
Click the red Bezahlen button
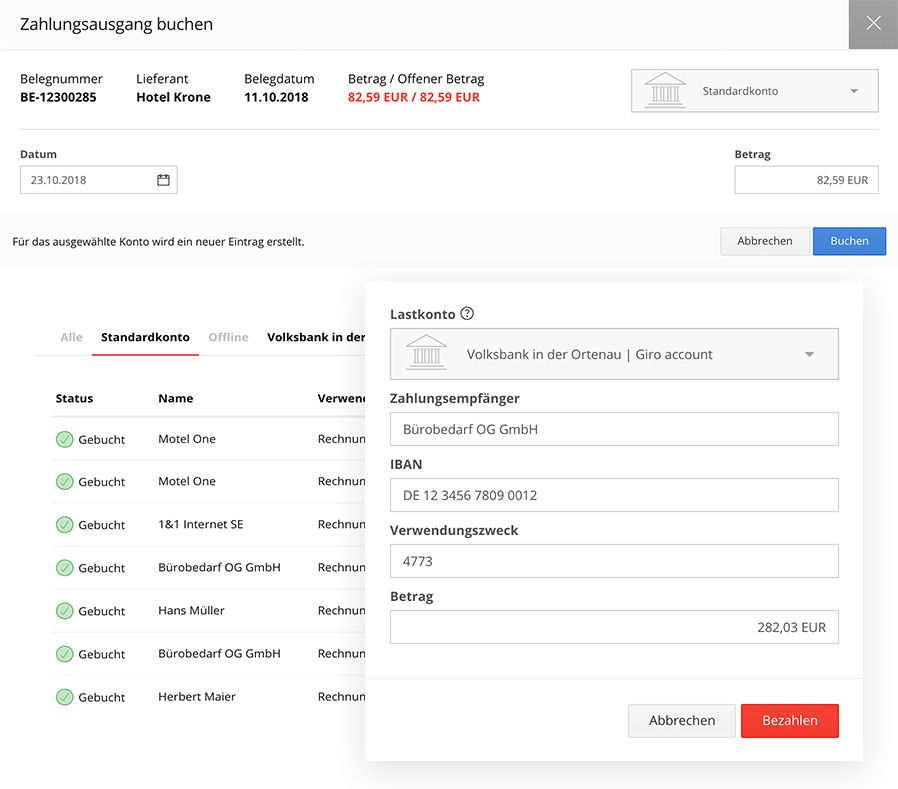pos(790,720)
